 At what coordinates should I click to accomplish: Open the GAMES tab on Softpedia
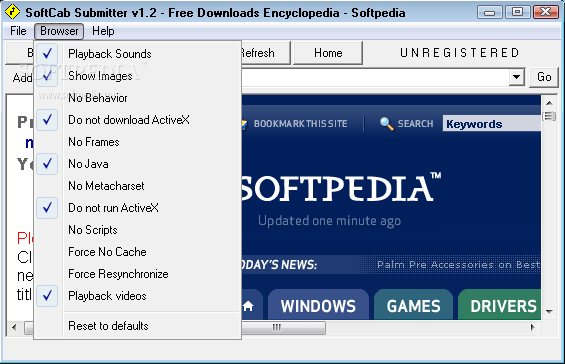[x=413, y=305]
